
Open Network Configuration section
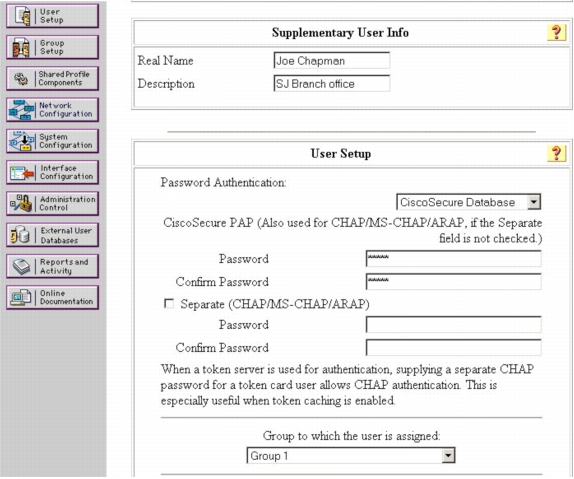tap(52, 110)
